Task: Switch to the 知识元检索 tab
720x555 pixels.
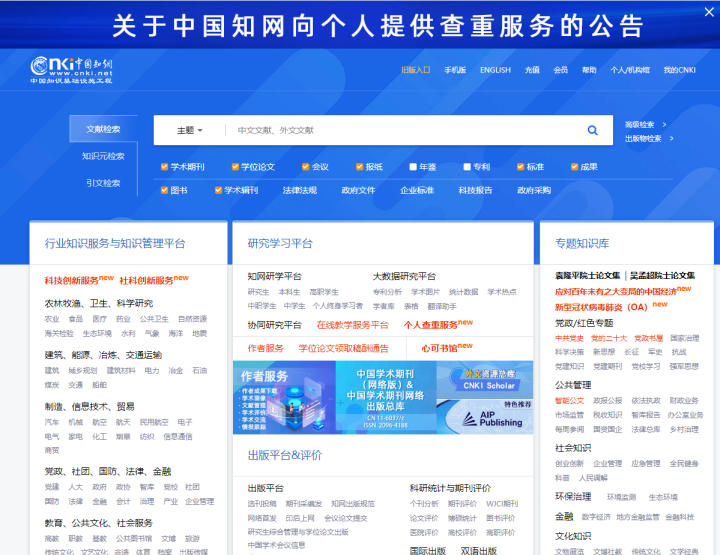Action: [103, 156]
